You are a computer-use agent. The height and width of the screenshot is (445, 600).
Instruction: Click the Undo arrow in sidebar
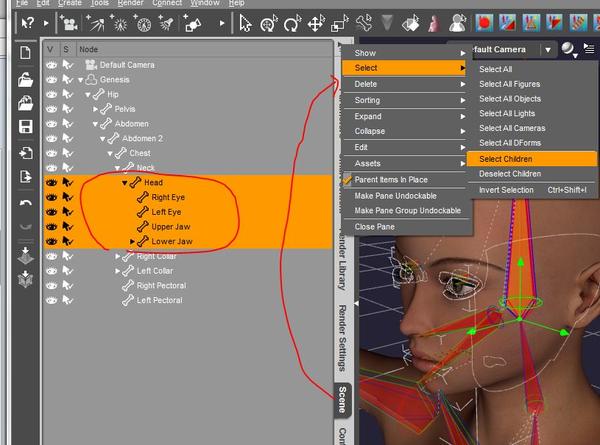pos(26,203)
